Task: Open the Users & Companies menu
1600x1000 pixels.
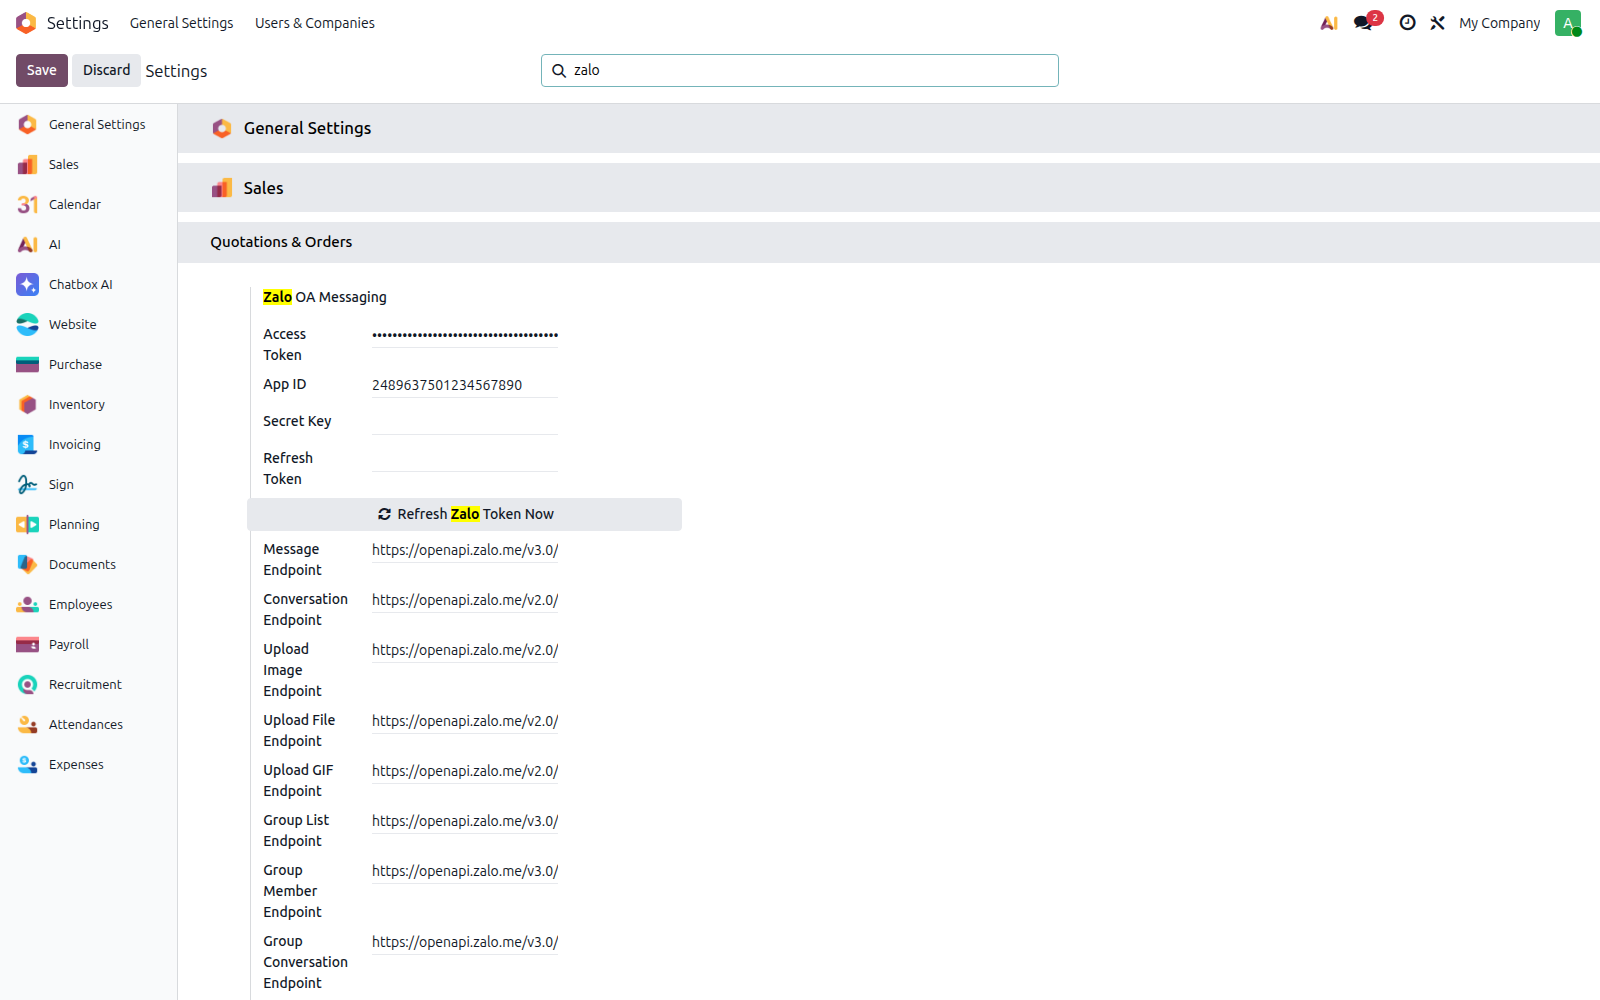Action: point(315,23)
